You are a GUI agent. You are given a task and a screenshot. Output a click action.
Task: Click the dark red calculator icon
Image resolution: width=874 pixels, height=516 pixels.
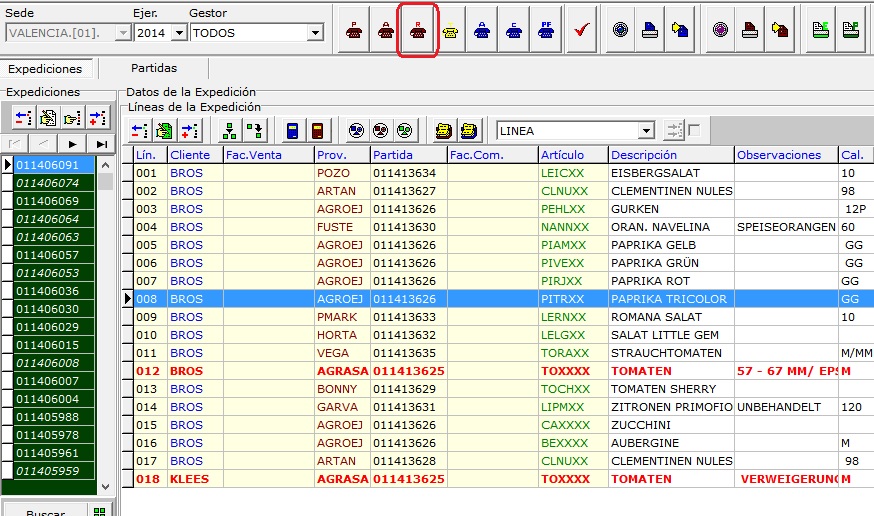317,131
